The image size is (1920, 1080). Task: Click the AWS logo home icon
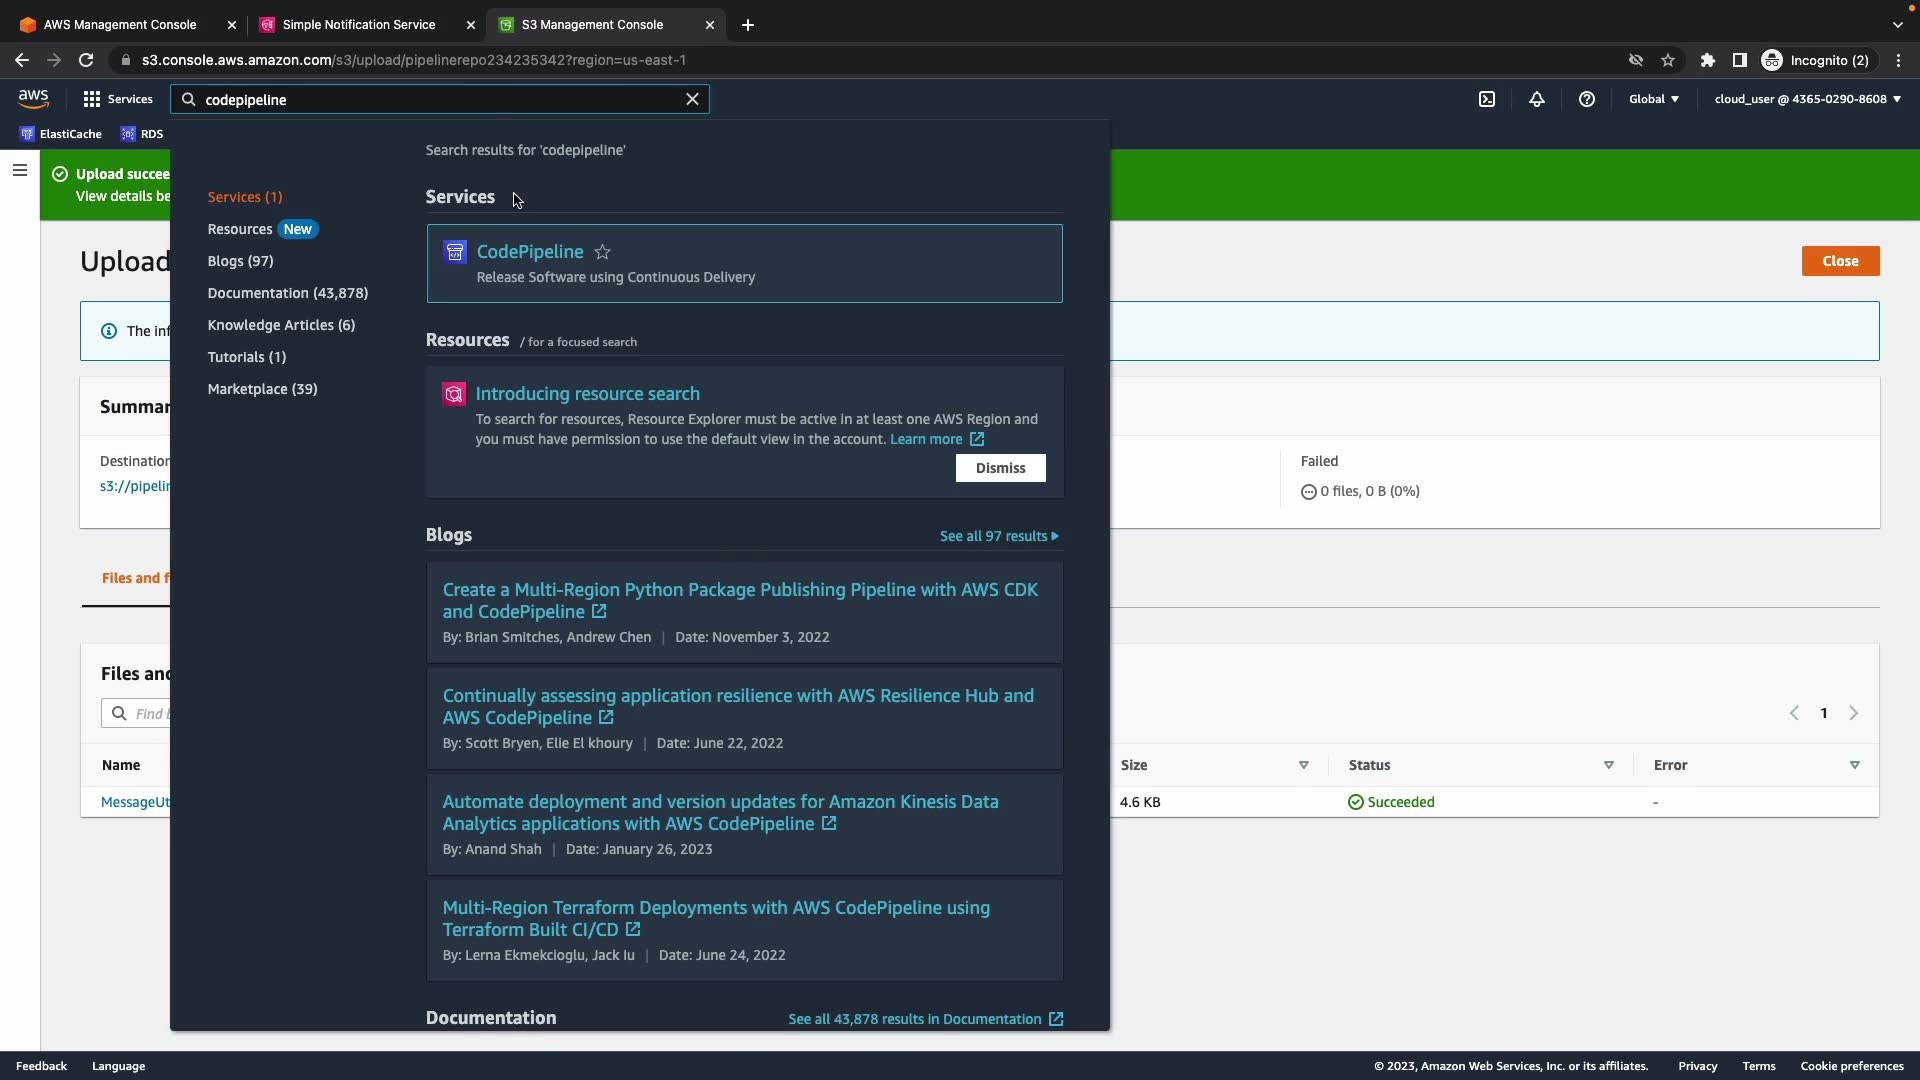pyautogui.click(x=33, y=98)
